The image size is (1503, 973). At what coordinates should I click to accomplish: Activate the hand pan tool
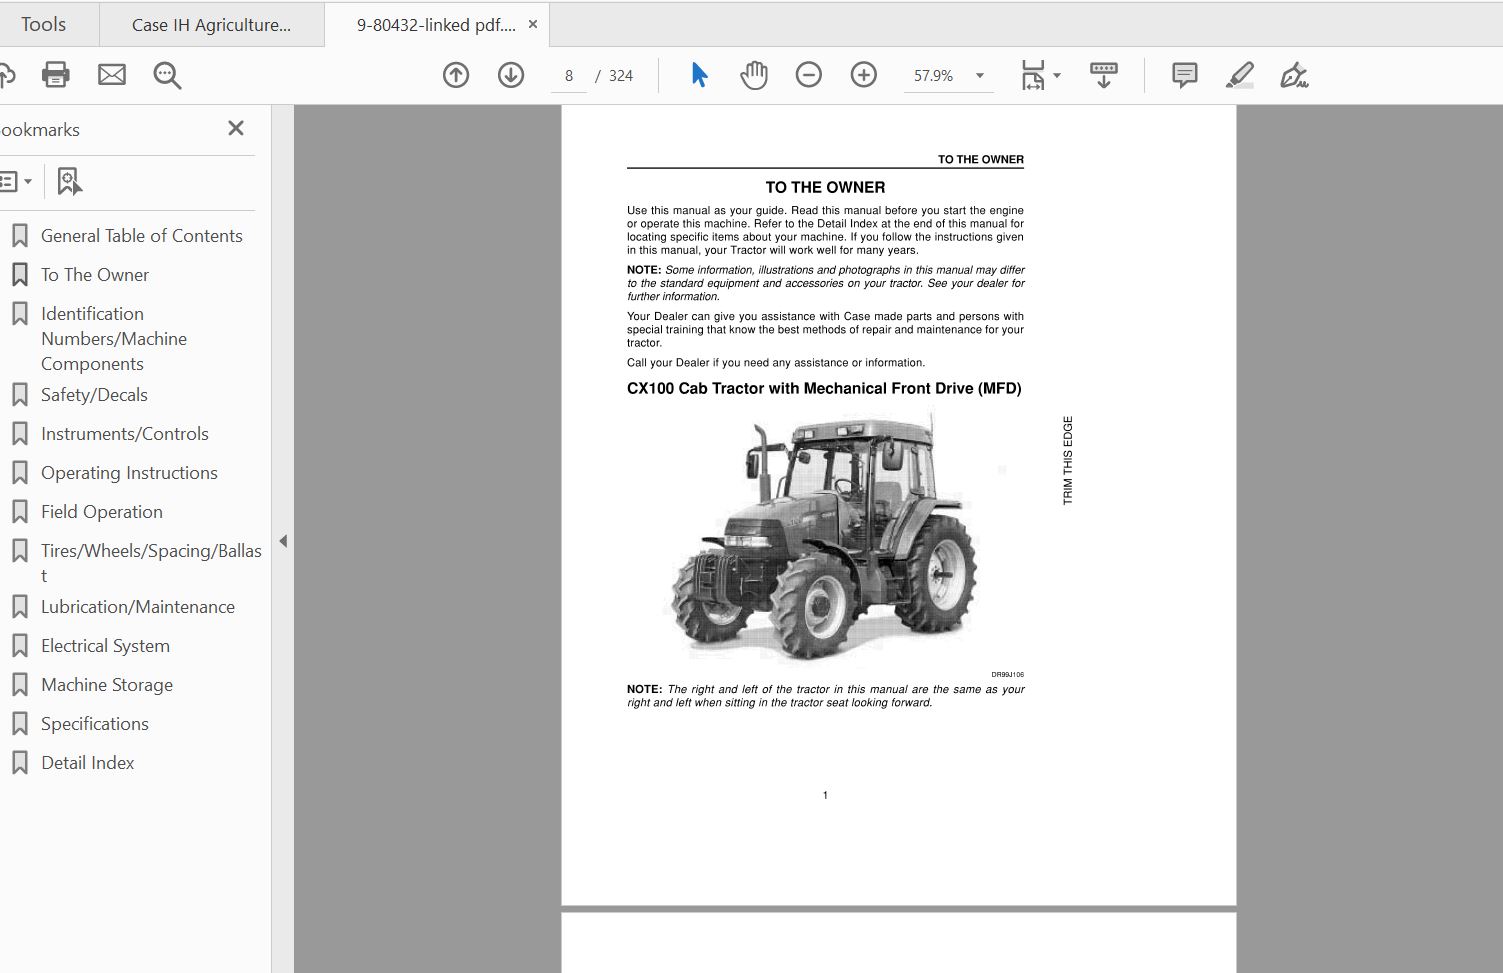753,75
